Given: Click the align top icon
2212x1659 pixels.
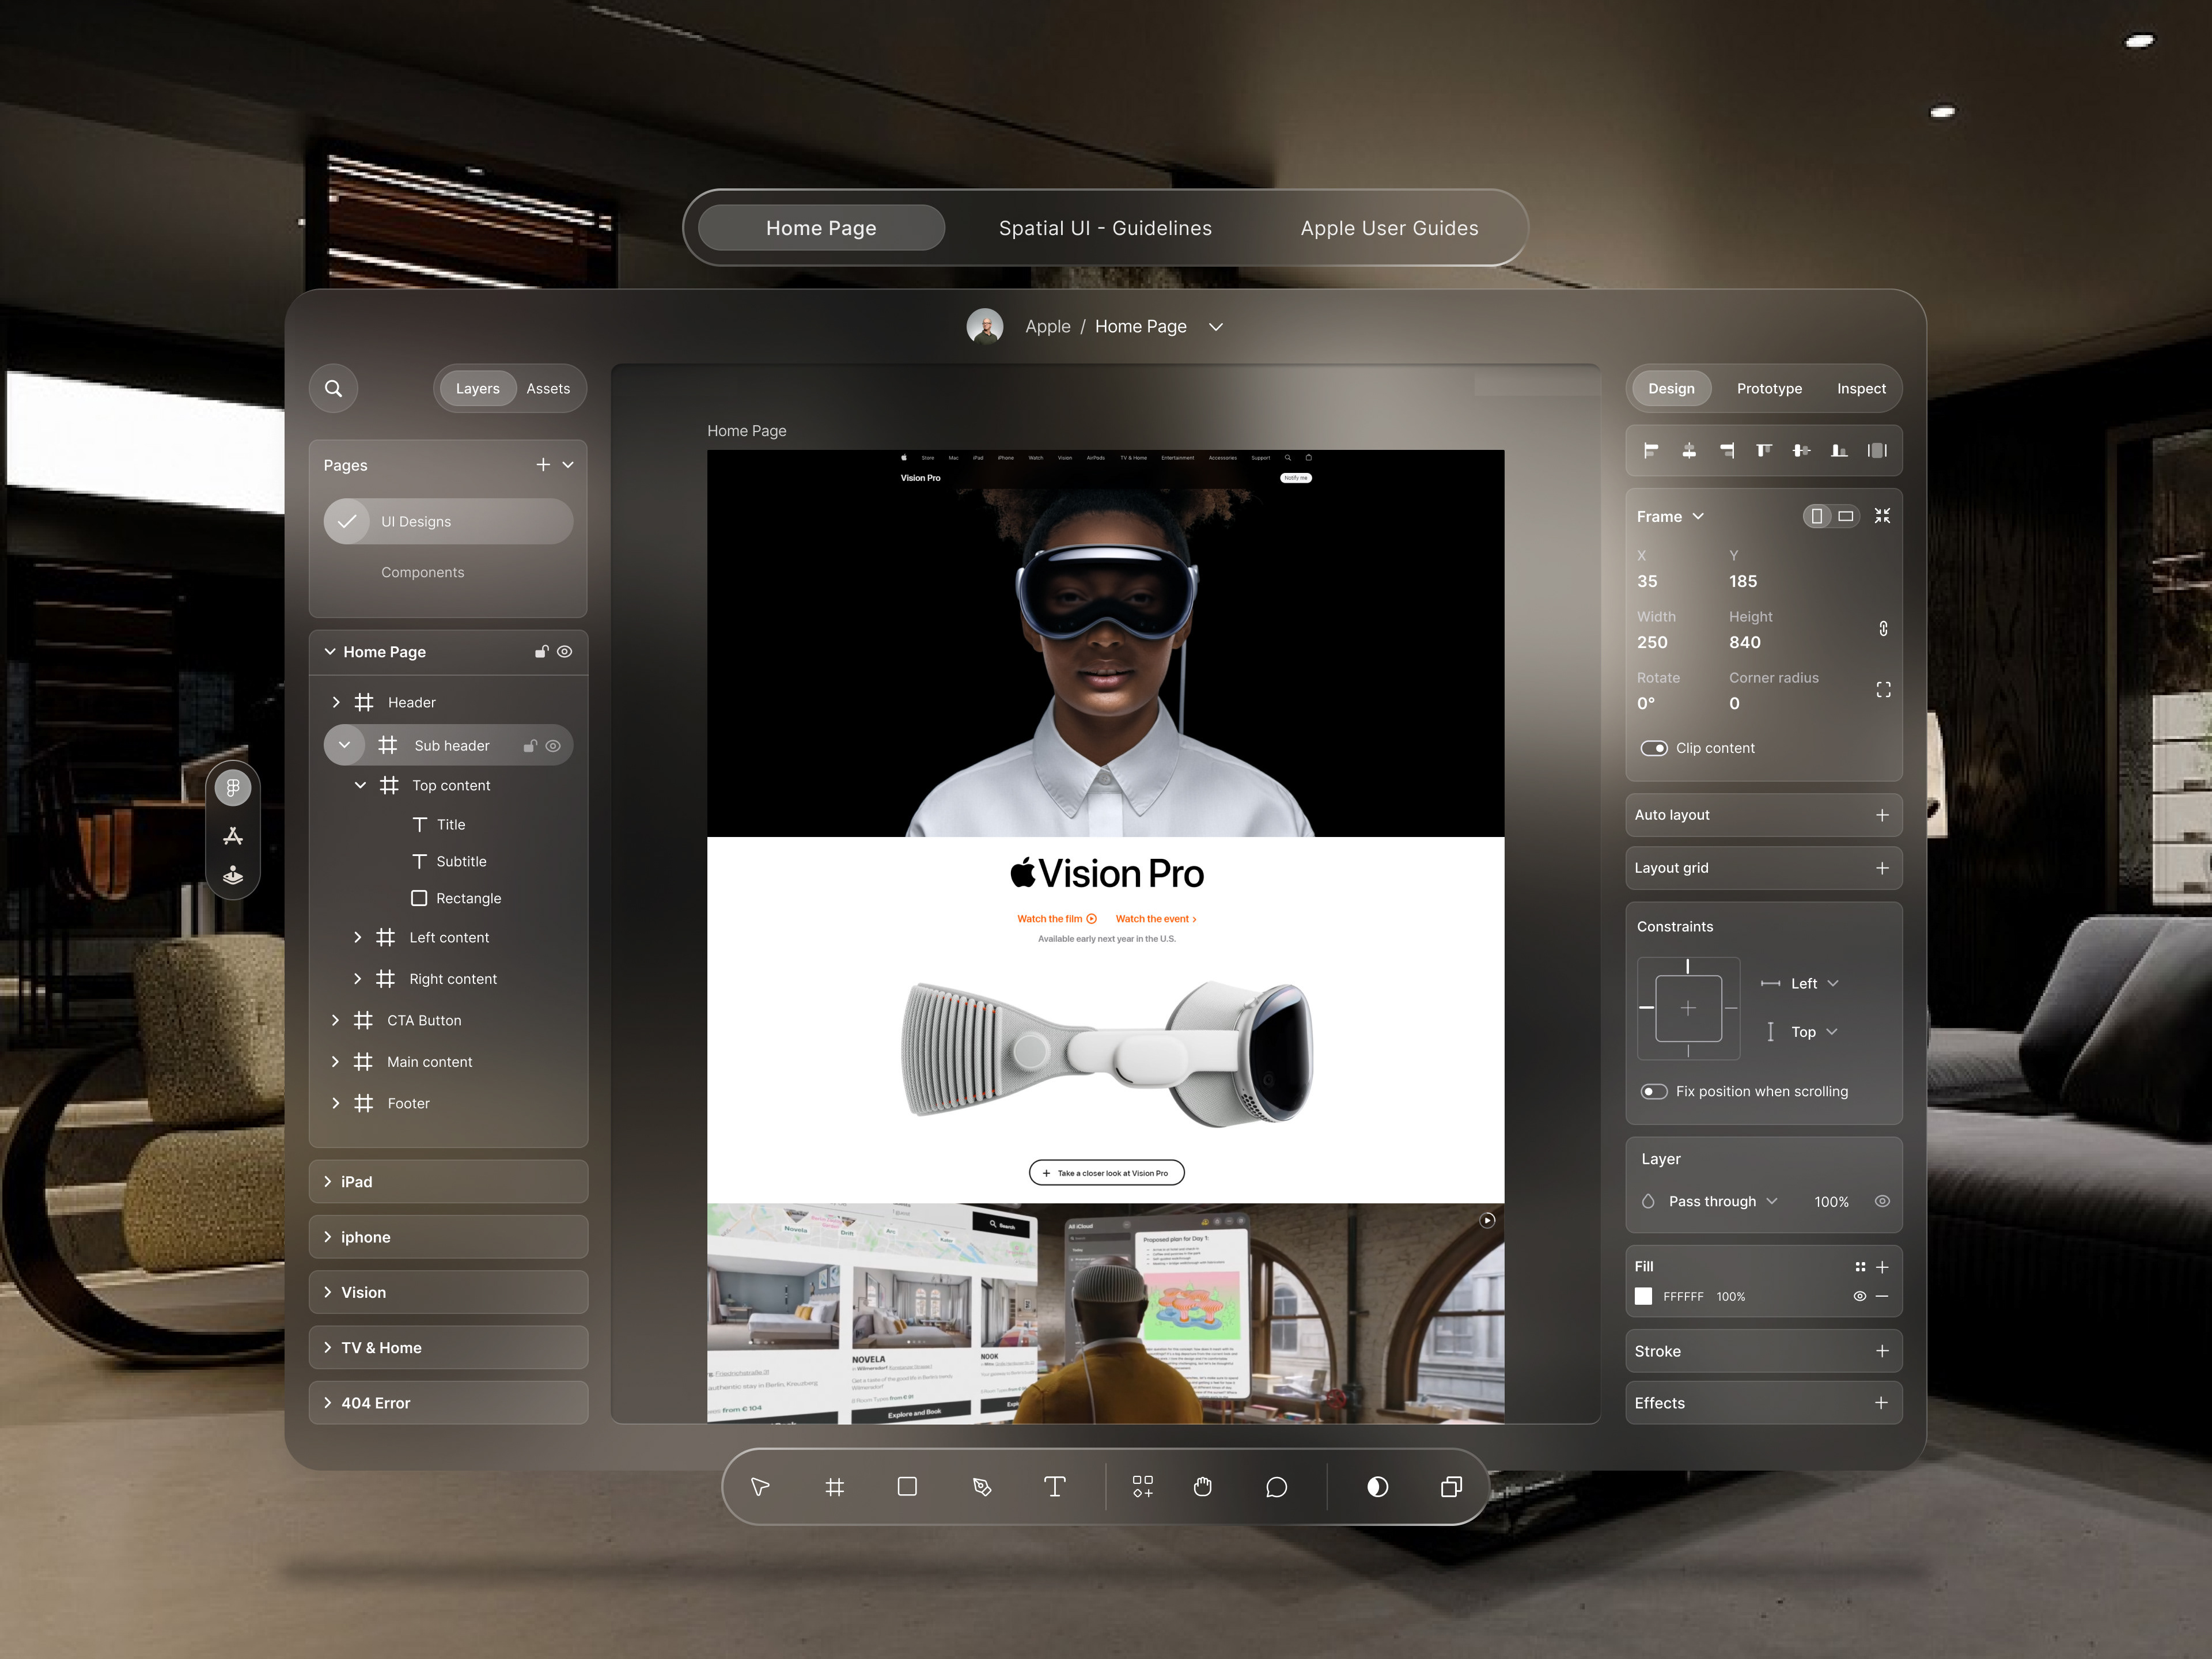Looking at the screenshot, I should point(1764,451).
